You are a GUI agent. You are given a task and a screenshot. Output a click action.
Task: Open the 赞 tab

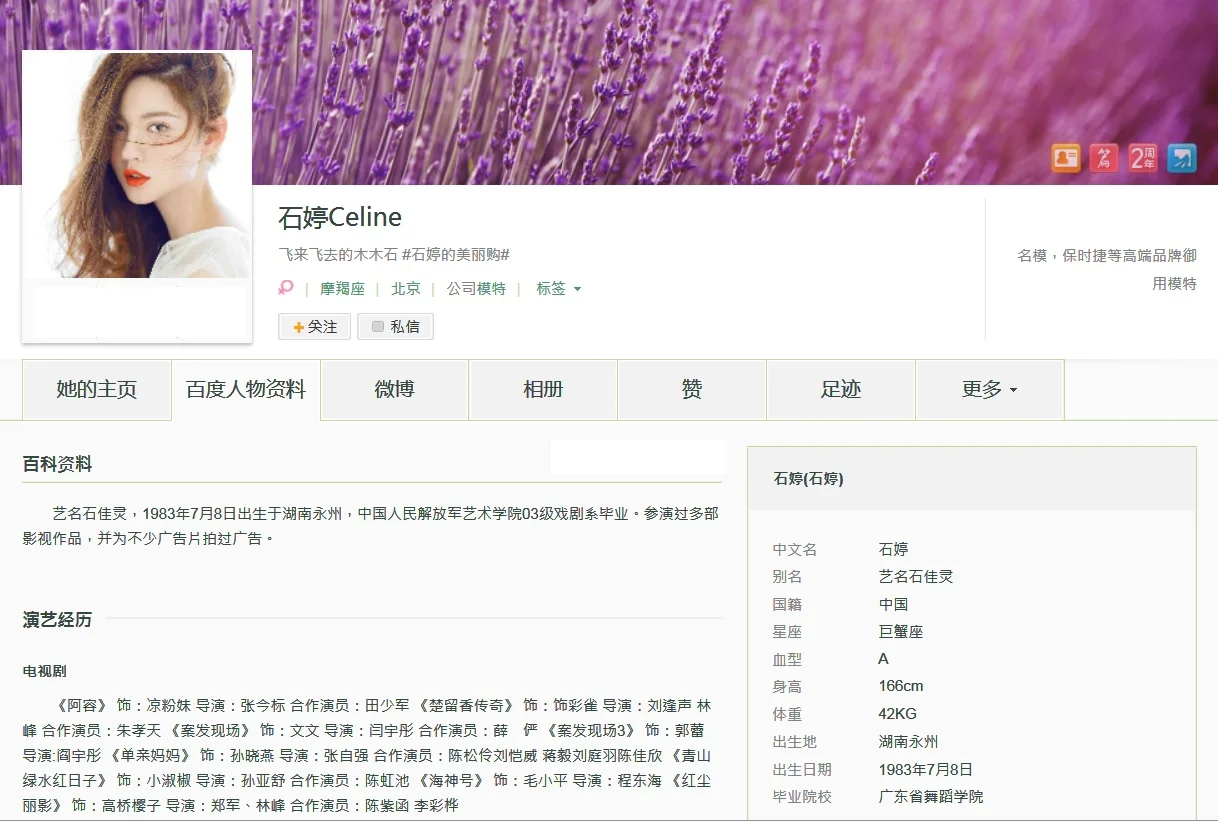pyautogui.click(x=691, y=390)
